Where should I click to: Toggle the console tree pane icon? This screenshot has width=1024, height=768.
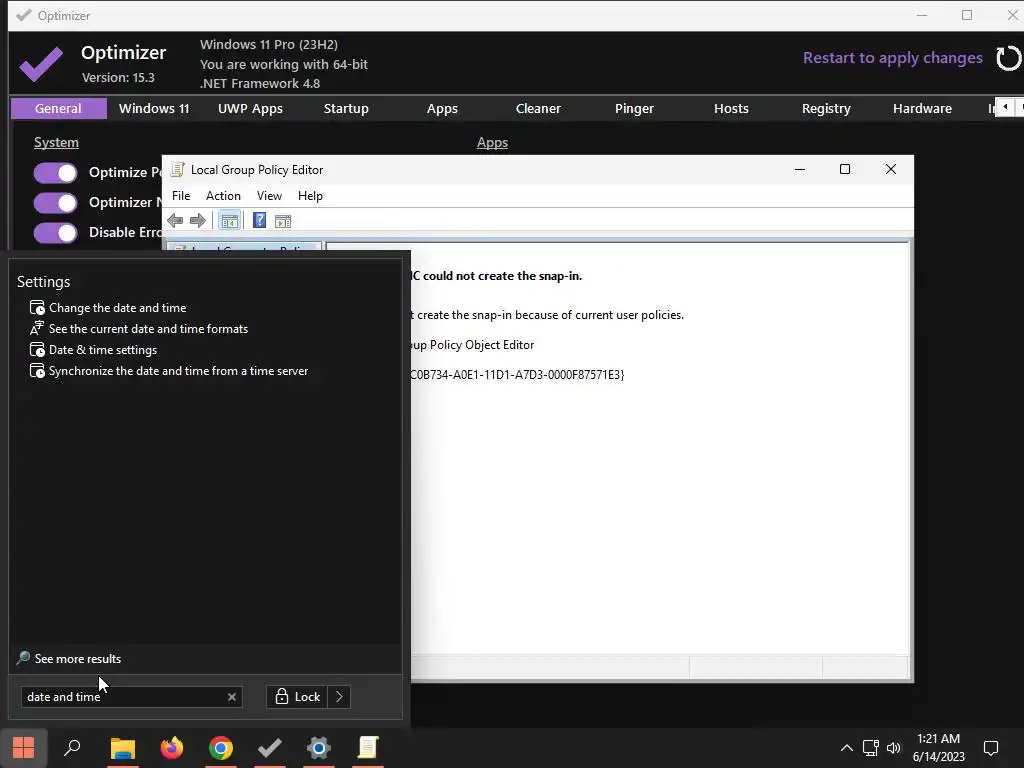pyautogui.click(x=229, y=221)
